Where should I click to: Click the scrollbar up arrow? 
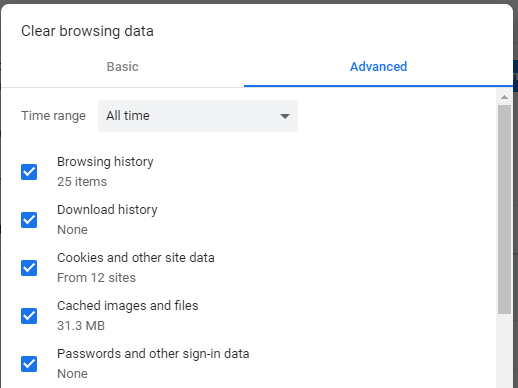coord(504,97)
